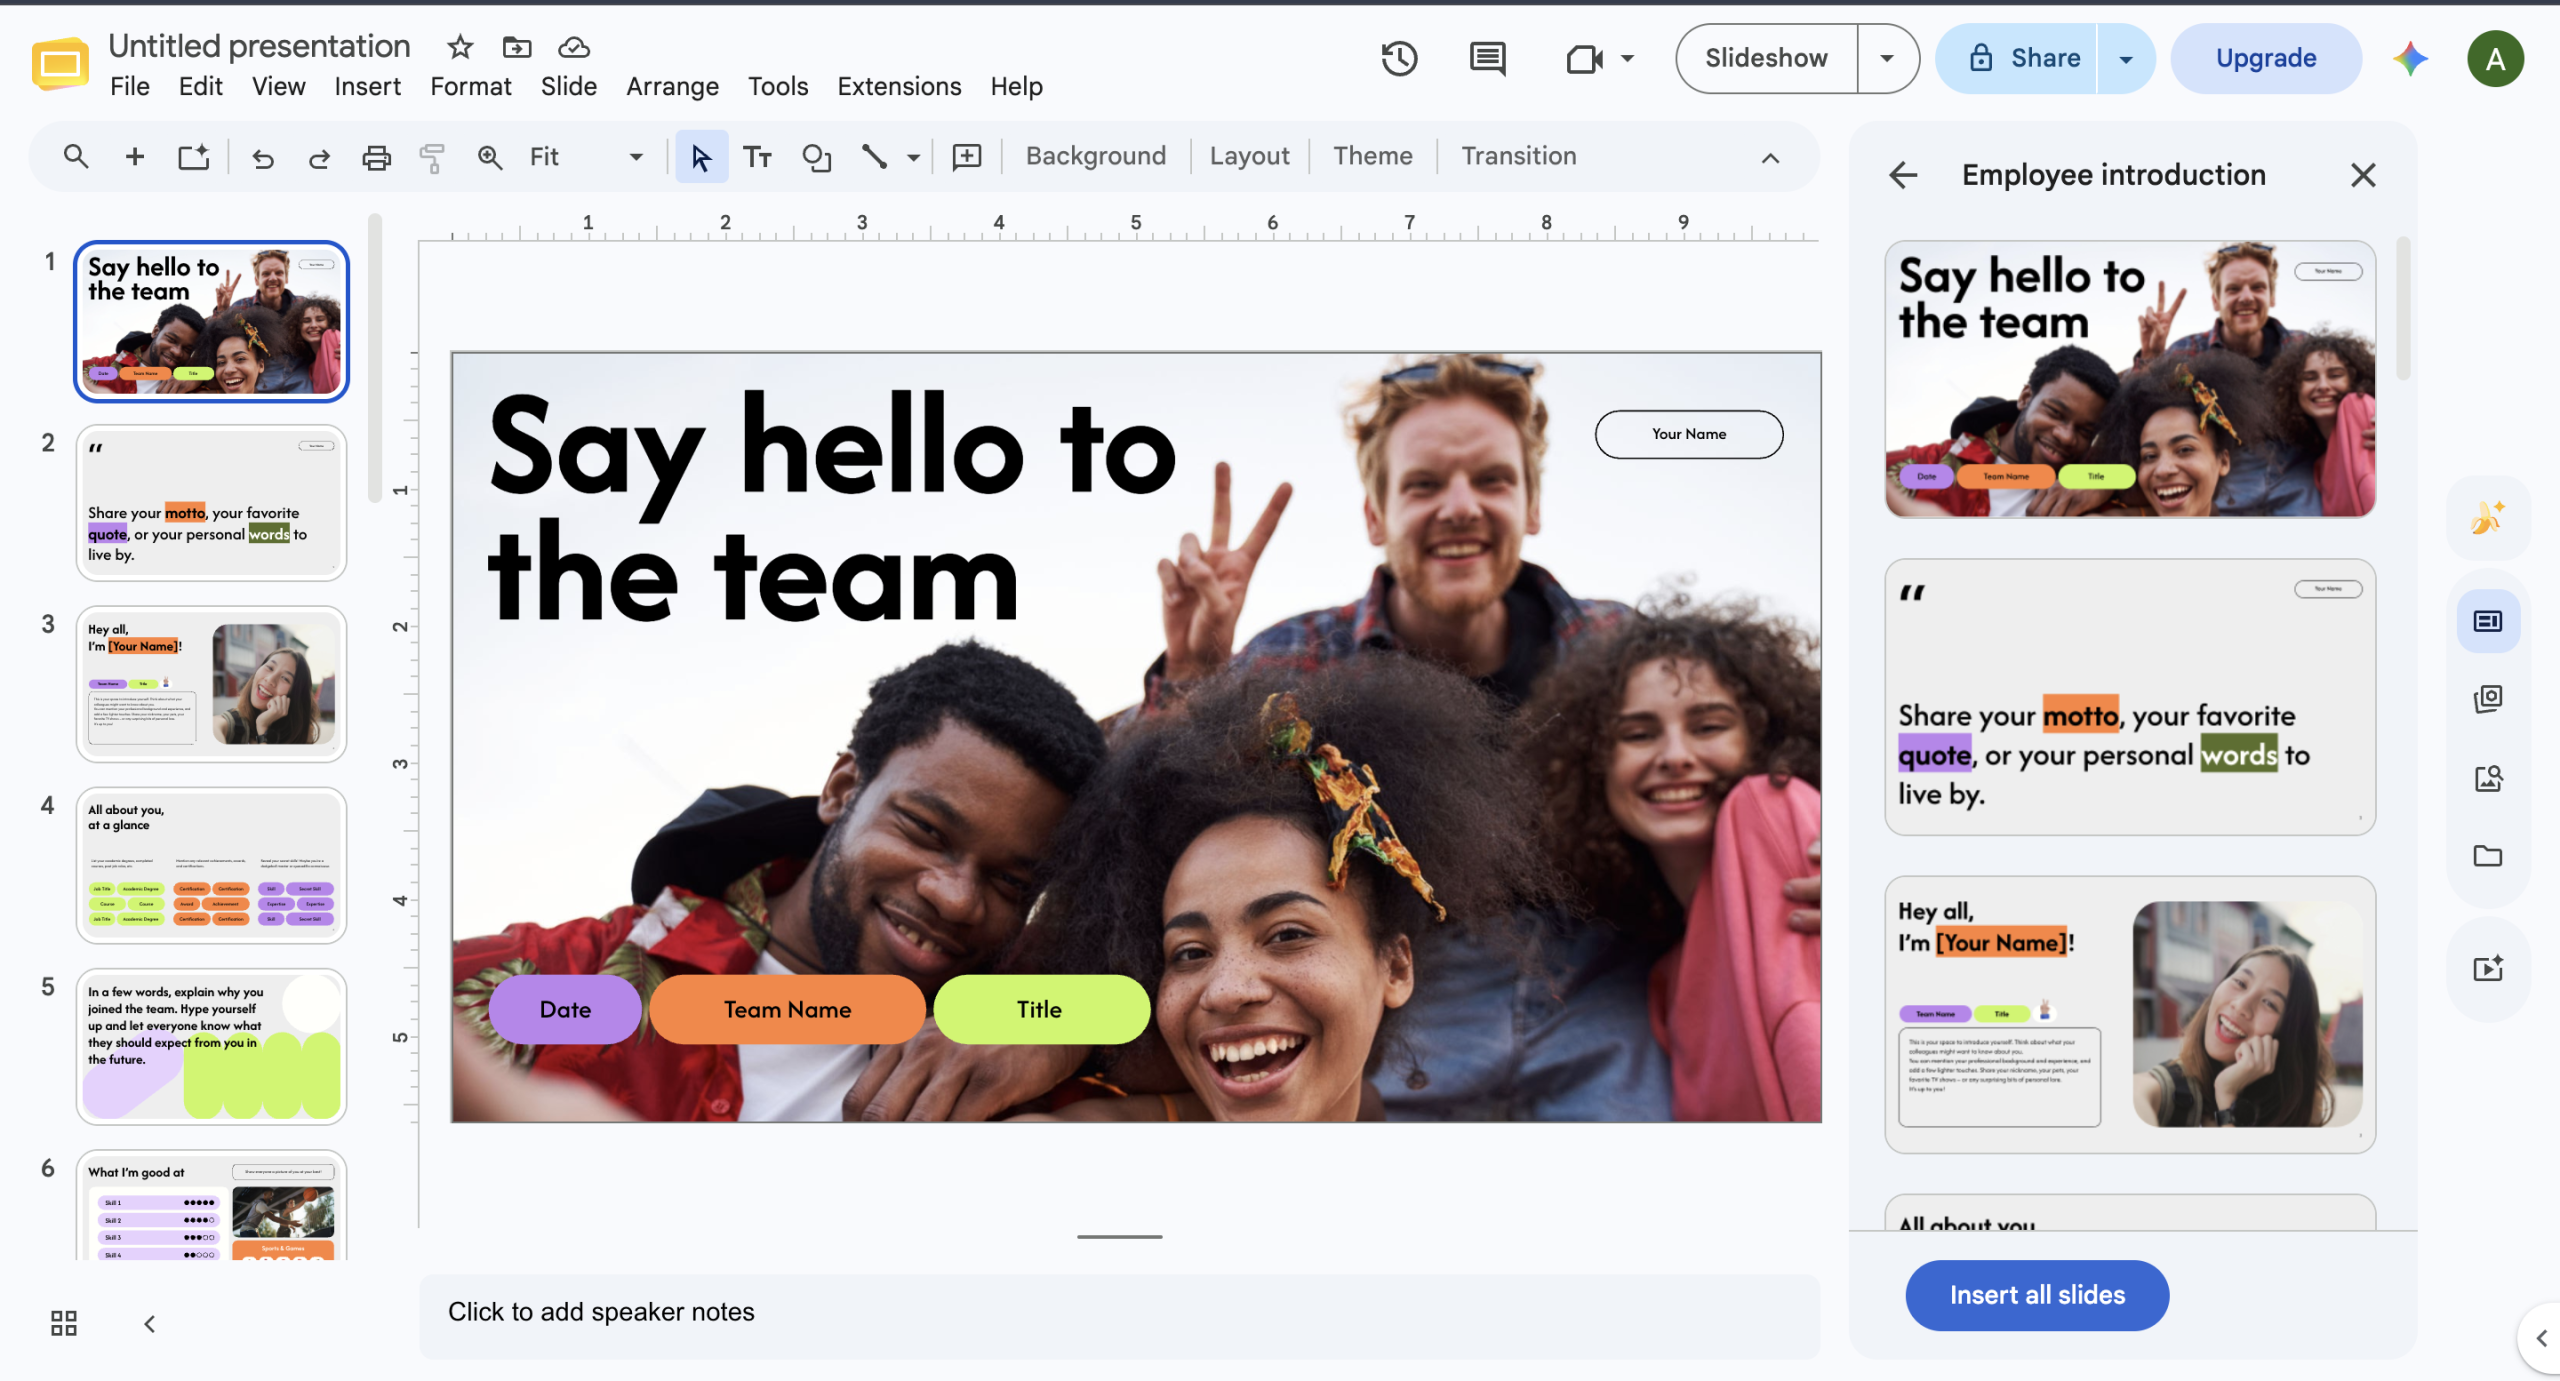Activate the paint format tool
The width and height of the screenshot is (2560, 1381).
click(x=432, y=157)
